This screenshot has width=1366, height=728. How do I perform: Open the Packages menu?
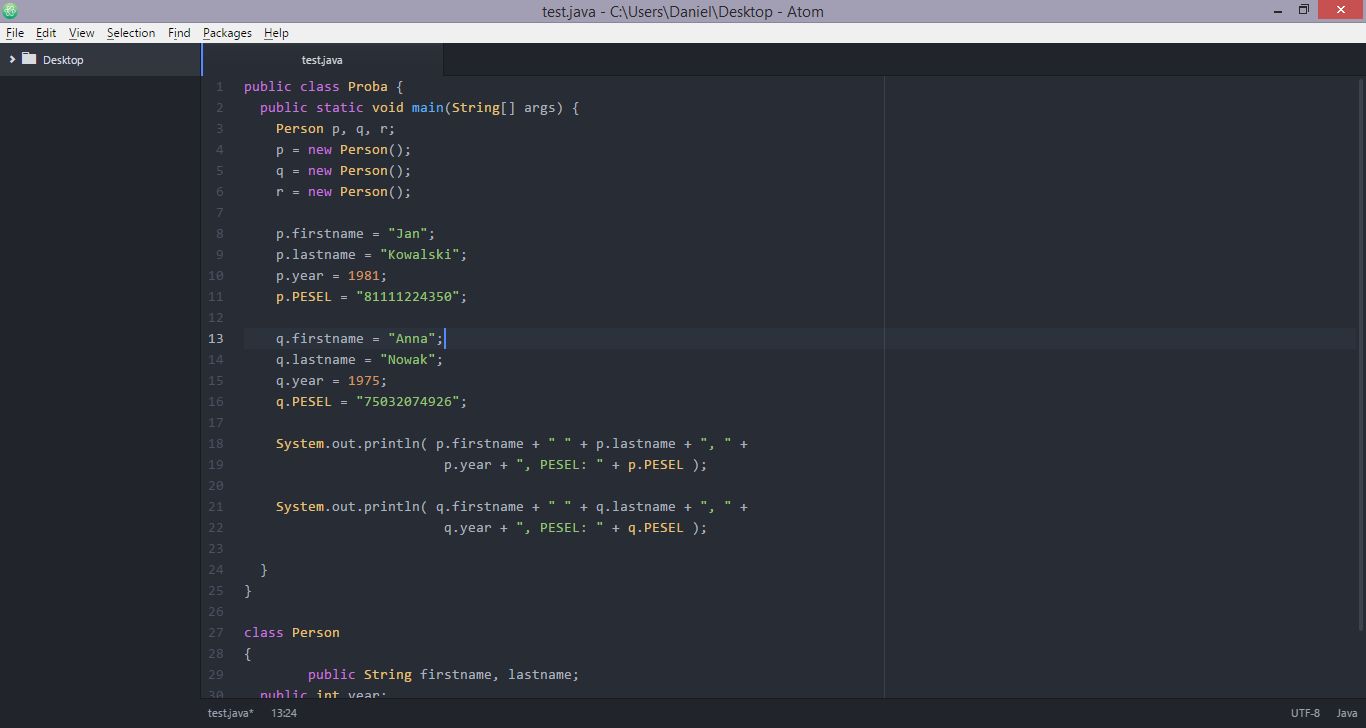(227, 33)
